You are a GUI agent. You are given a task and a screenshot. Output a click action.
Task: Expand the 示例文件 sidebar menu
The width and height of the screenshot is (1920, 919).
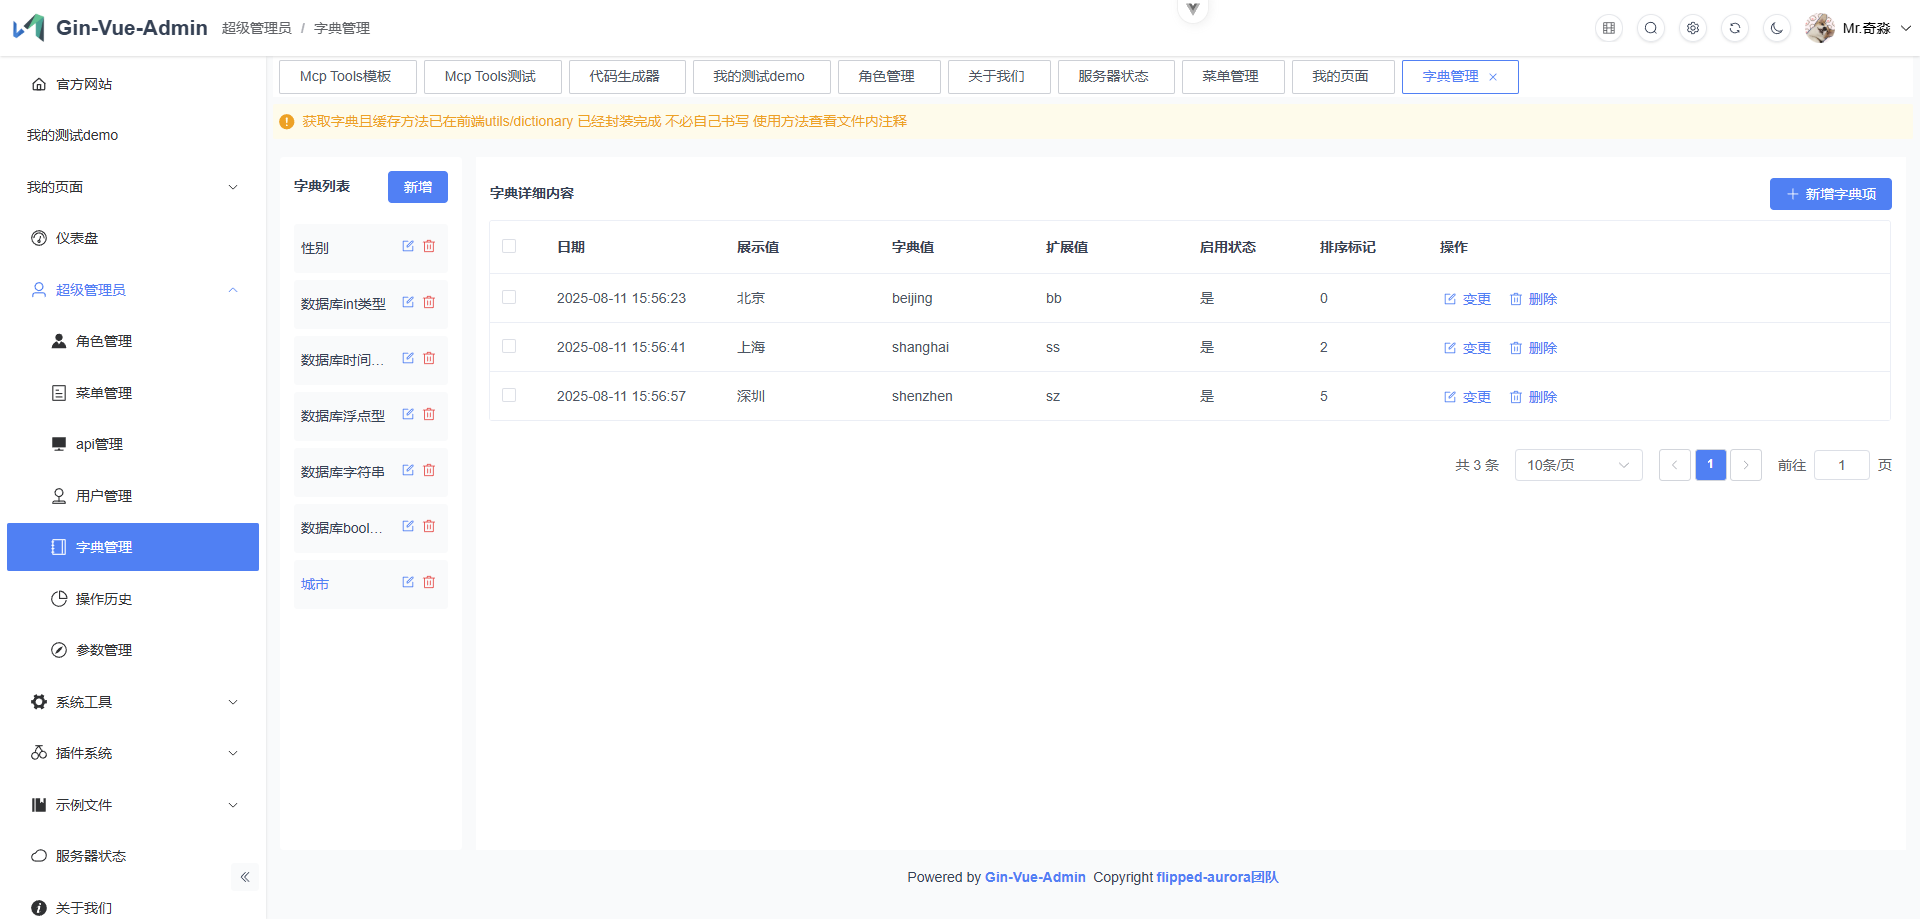[133, 805]
